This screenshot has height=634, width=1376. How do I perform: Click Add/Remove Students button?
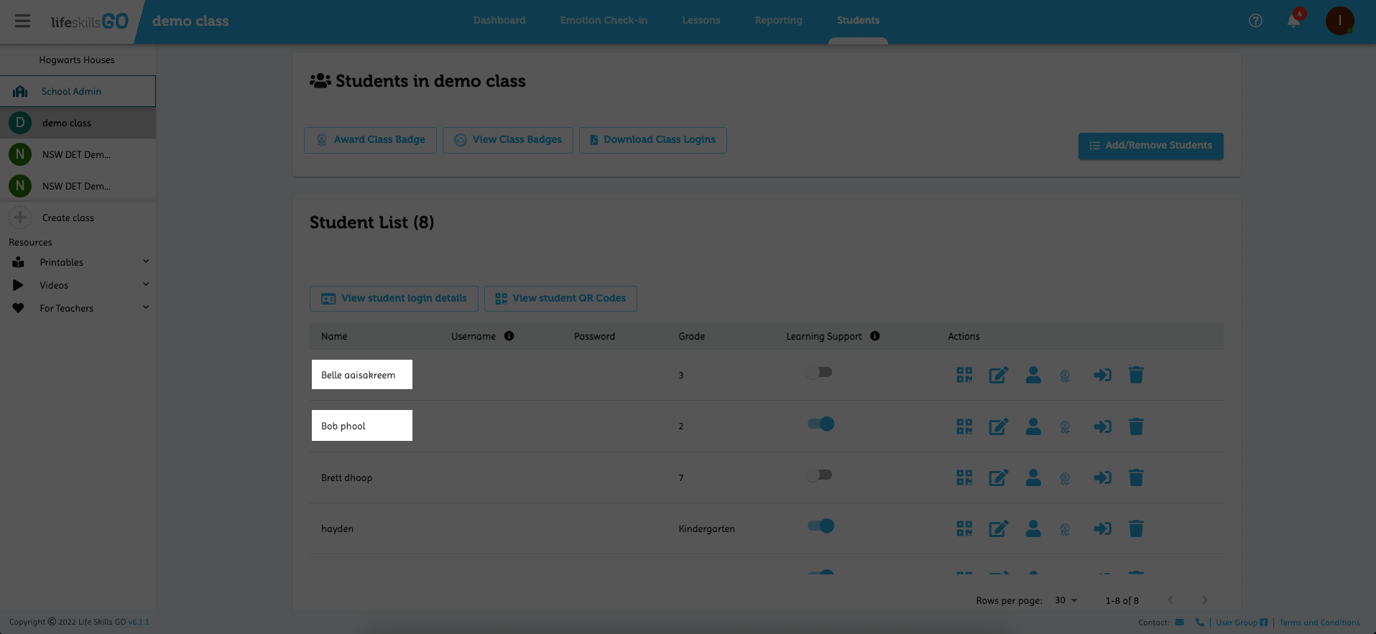click(1150, 146)
